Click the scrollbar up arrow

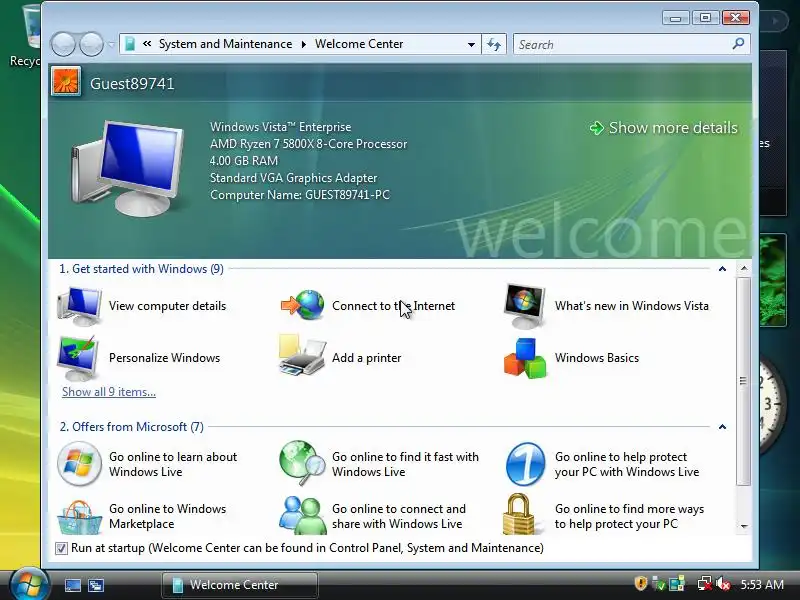tap(744, 268)
